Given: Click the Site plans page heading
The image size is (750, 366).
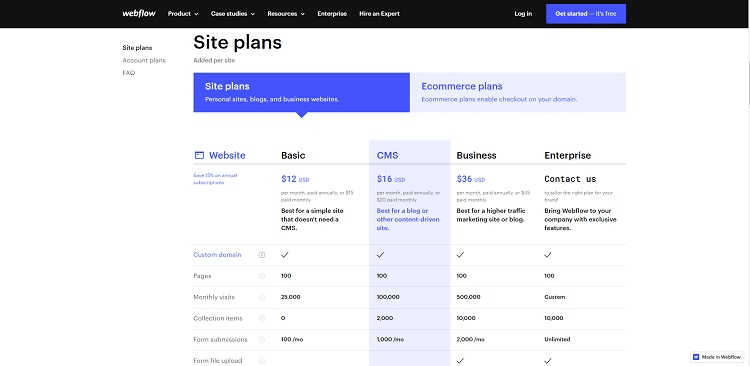Looking at the screenshot, I should 237,43.
